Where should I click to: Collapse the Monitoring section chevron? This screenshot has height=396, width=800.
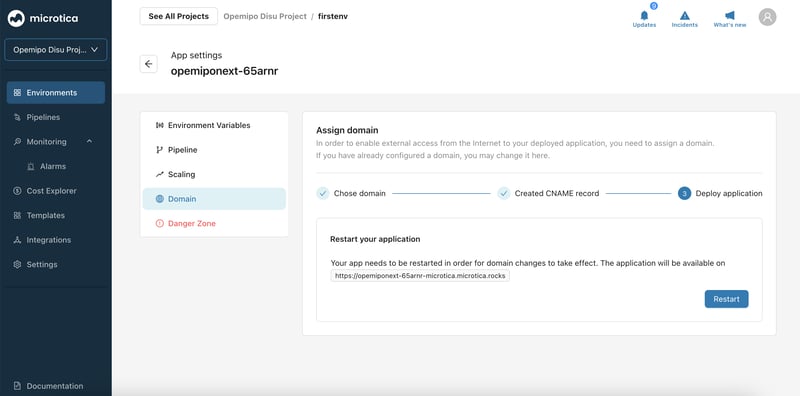click(x=89, y=141)
